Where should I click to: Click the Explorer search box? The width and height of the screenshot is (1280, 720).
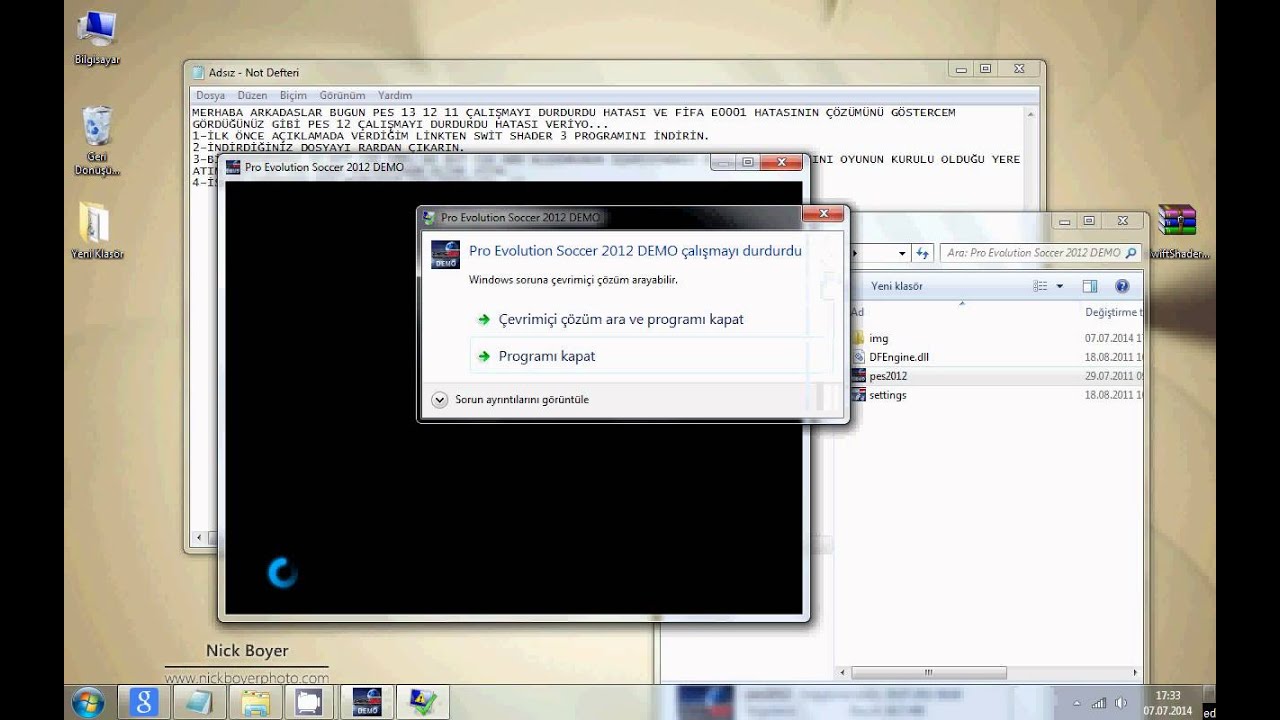1040,253
